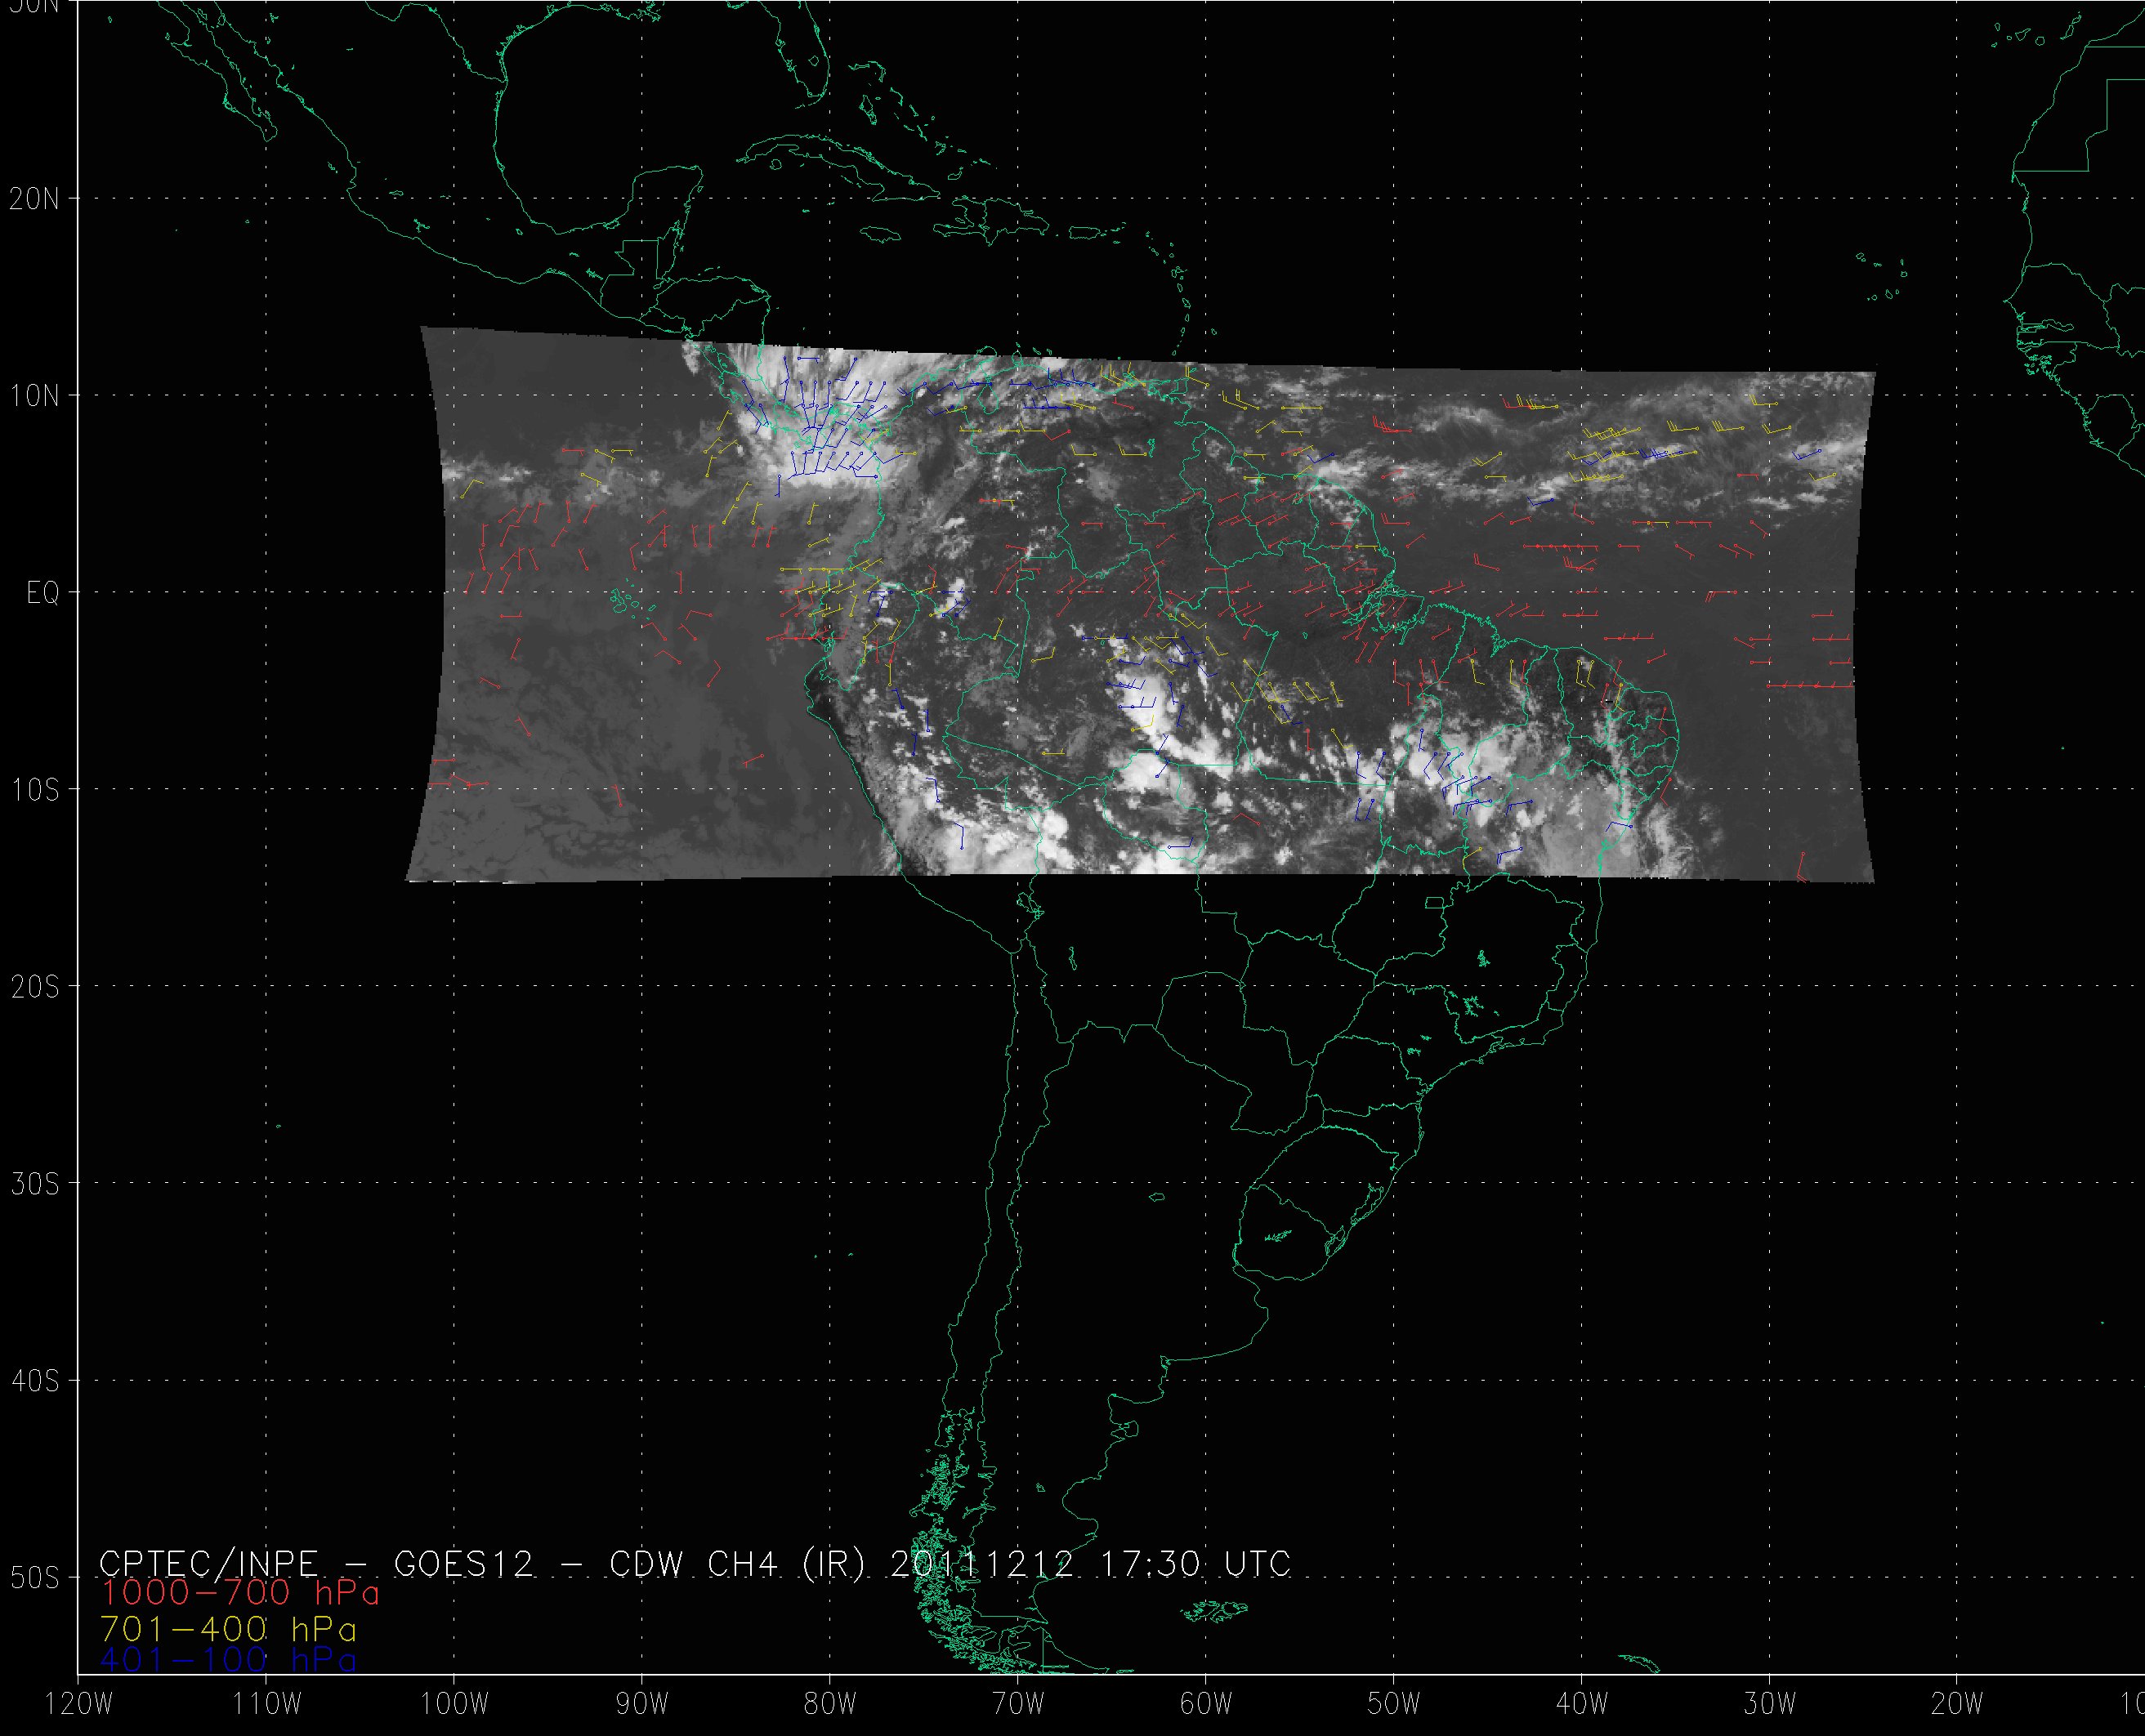Click the yellow 701-400 hPa legend entry
The height and width of the screenshot is (1736, 2145).
[228, 1629]
